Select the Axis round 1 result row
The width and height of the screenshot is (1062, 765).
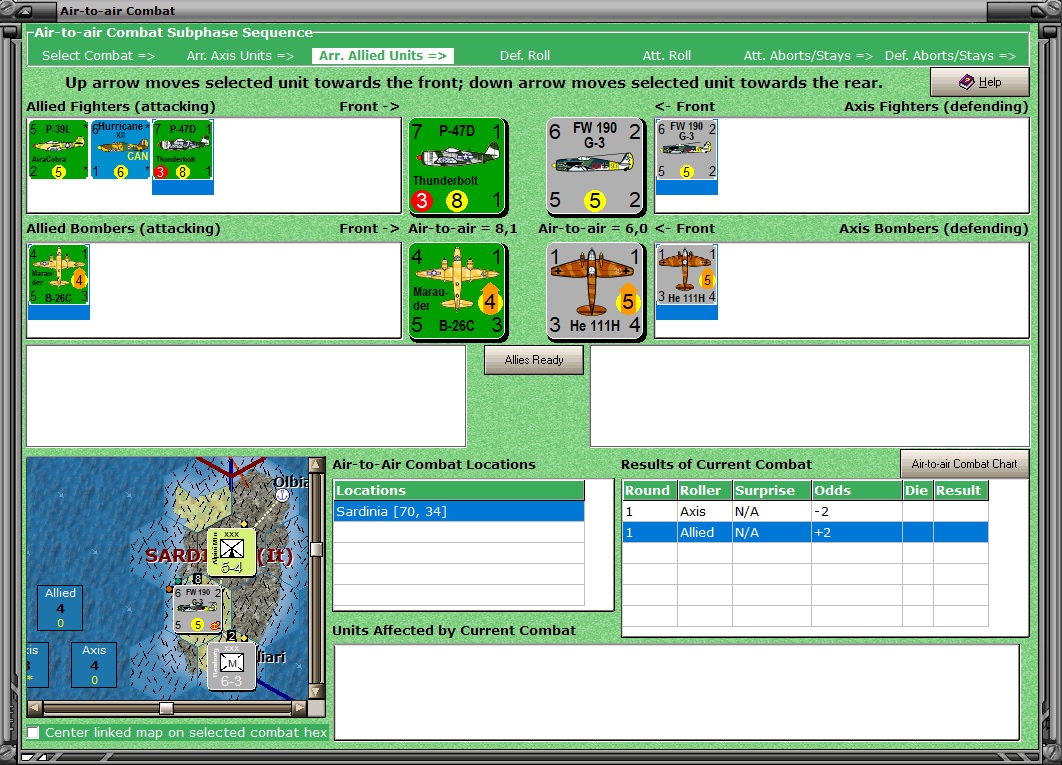point(805,512)
